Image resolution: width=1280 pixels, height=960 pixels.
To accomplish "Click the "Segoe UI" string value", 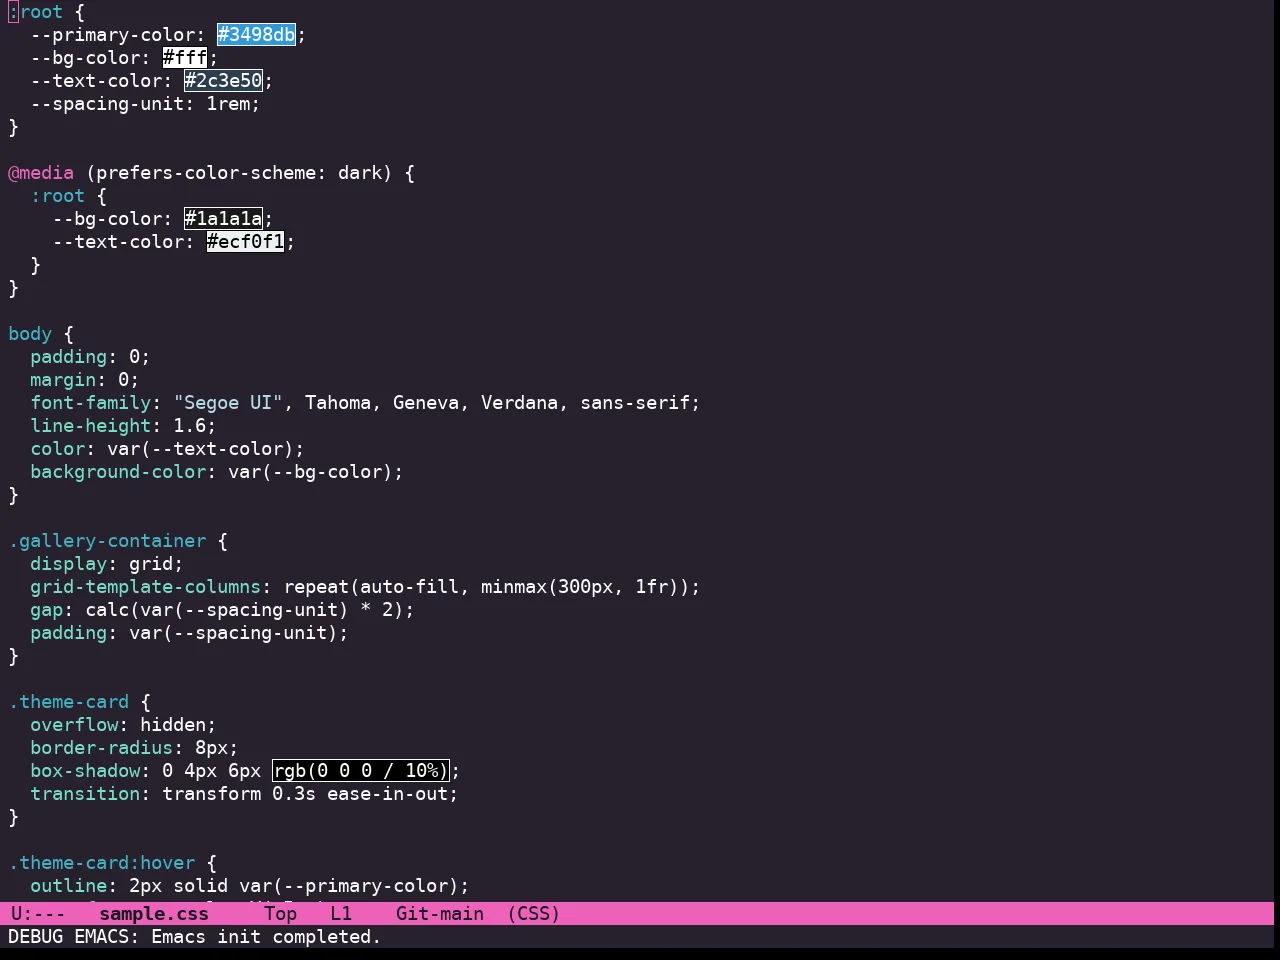I will (228, 403).
